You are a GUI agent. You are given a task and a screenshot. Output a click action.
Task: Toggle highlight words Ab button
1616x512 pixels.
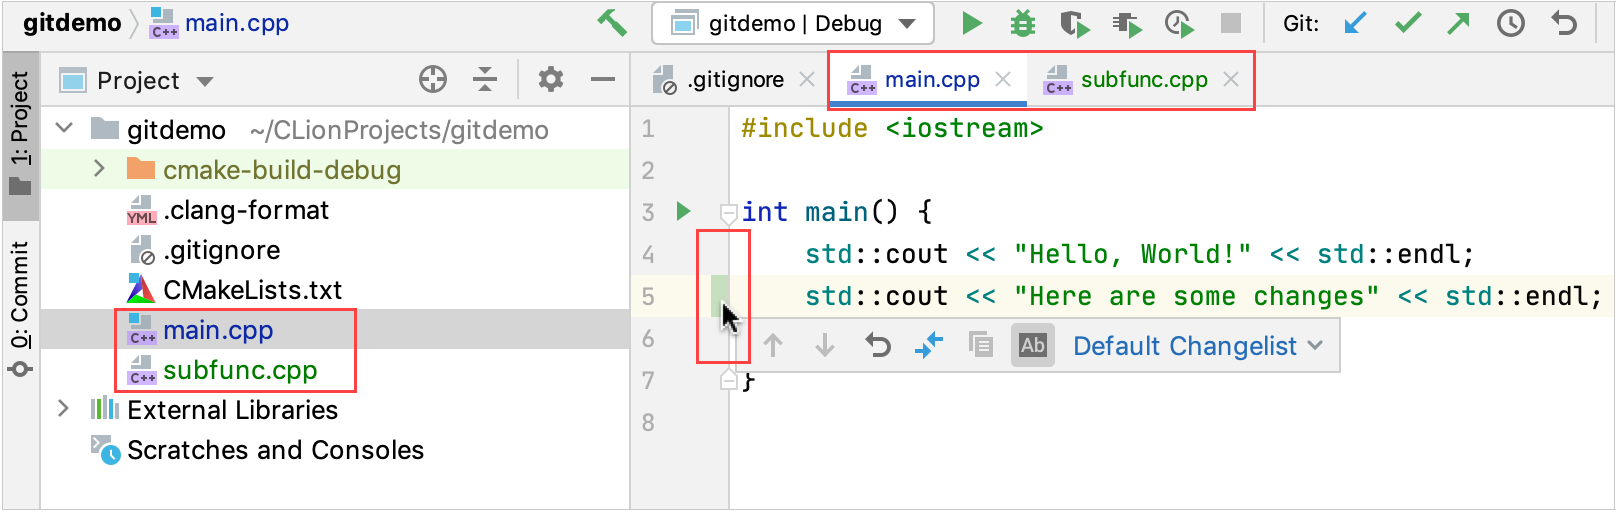(1033, 346)
